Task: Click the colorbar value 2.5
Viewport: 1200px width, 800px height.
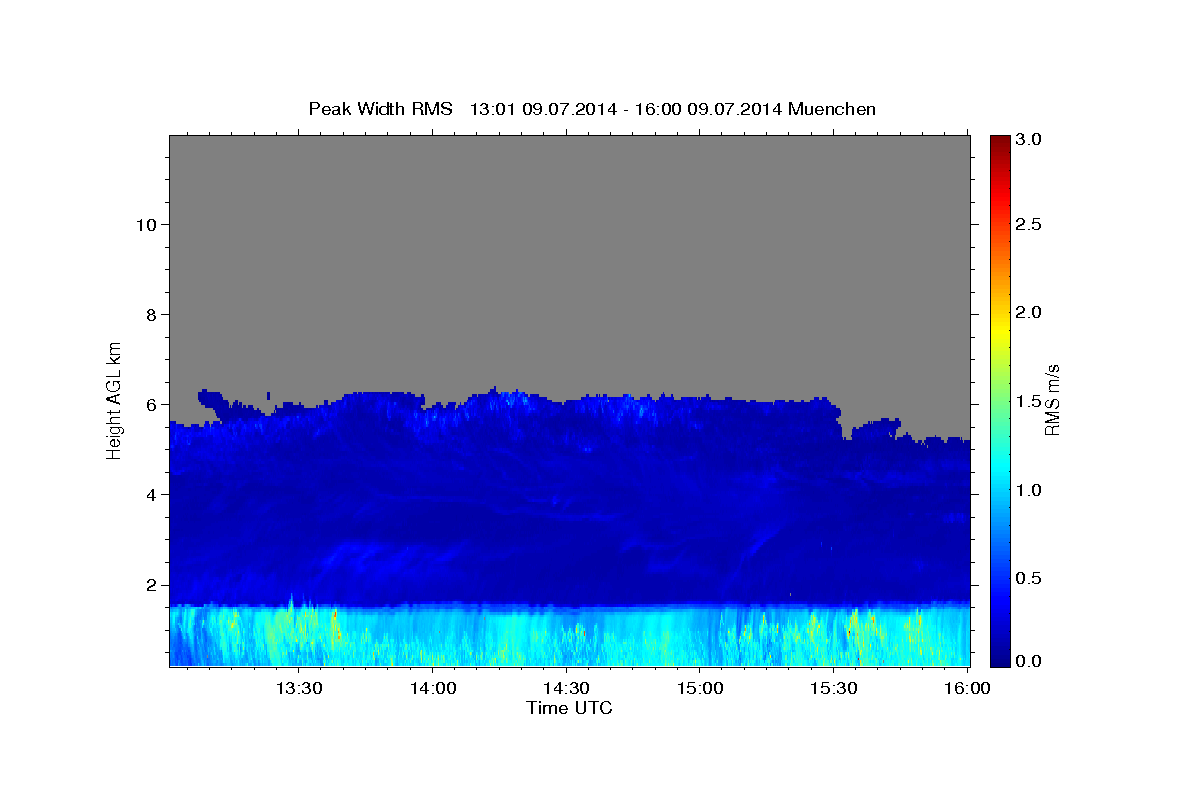Action: [1029, 225]
